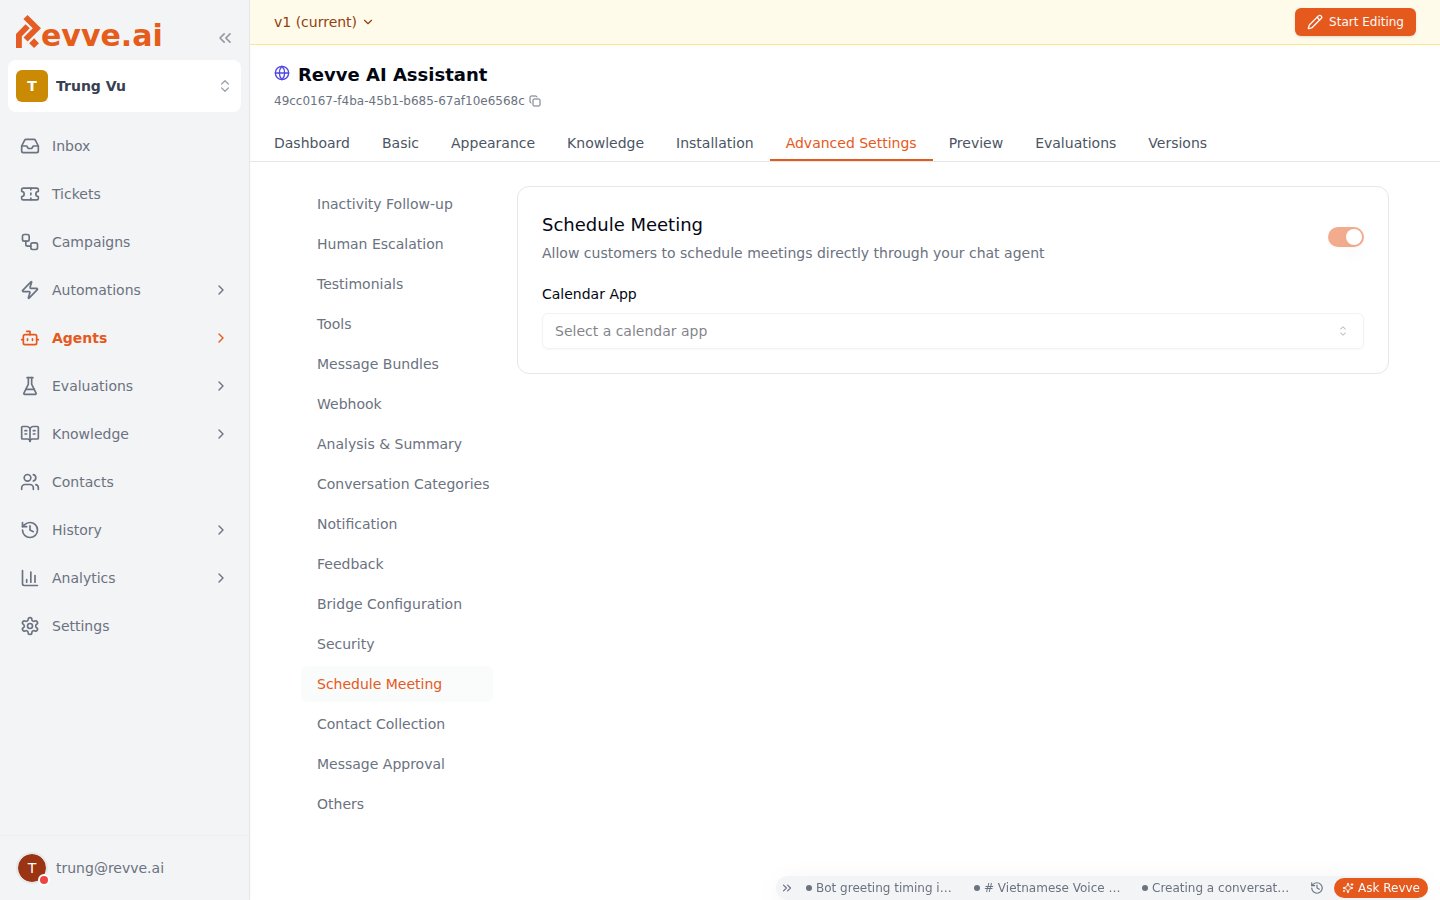Expand the Analytics submenu chevron
This screenshot has width=1440, height=900.
tap(221, 578)
